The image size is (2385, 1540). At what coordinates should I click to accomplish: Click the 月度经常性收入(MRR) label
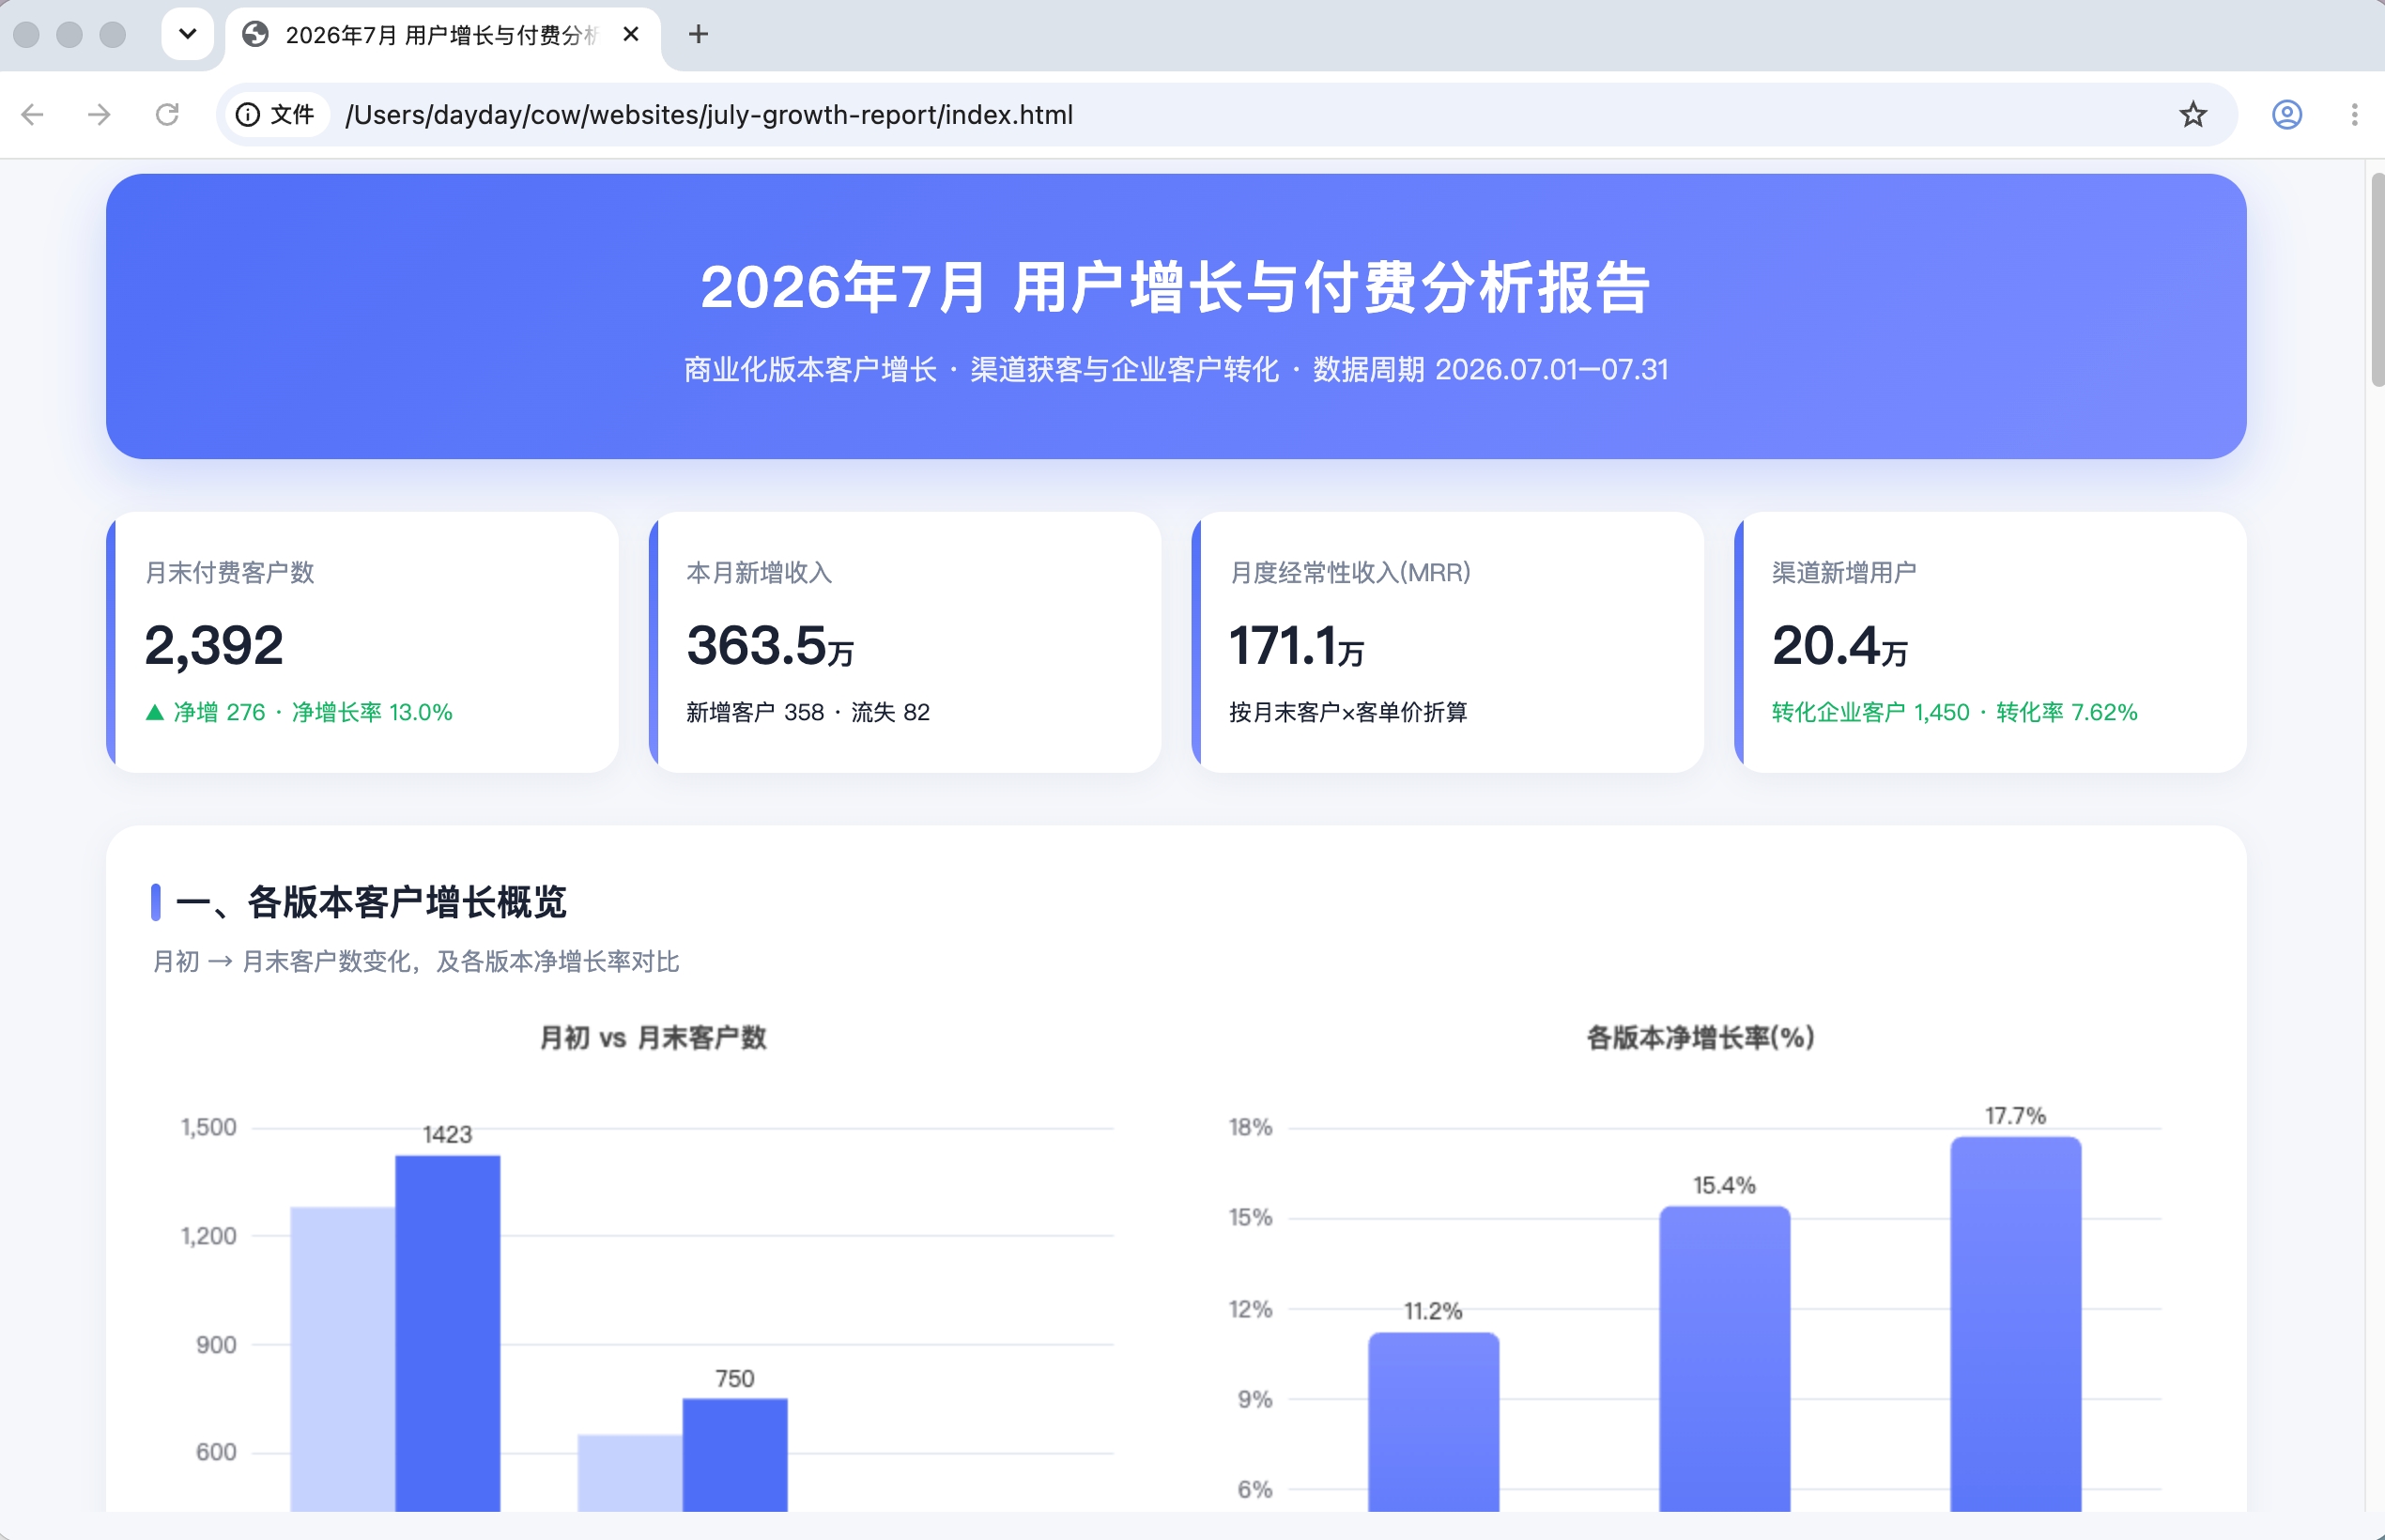(x=1350, y=573)
